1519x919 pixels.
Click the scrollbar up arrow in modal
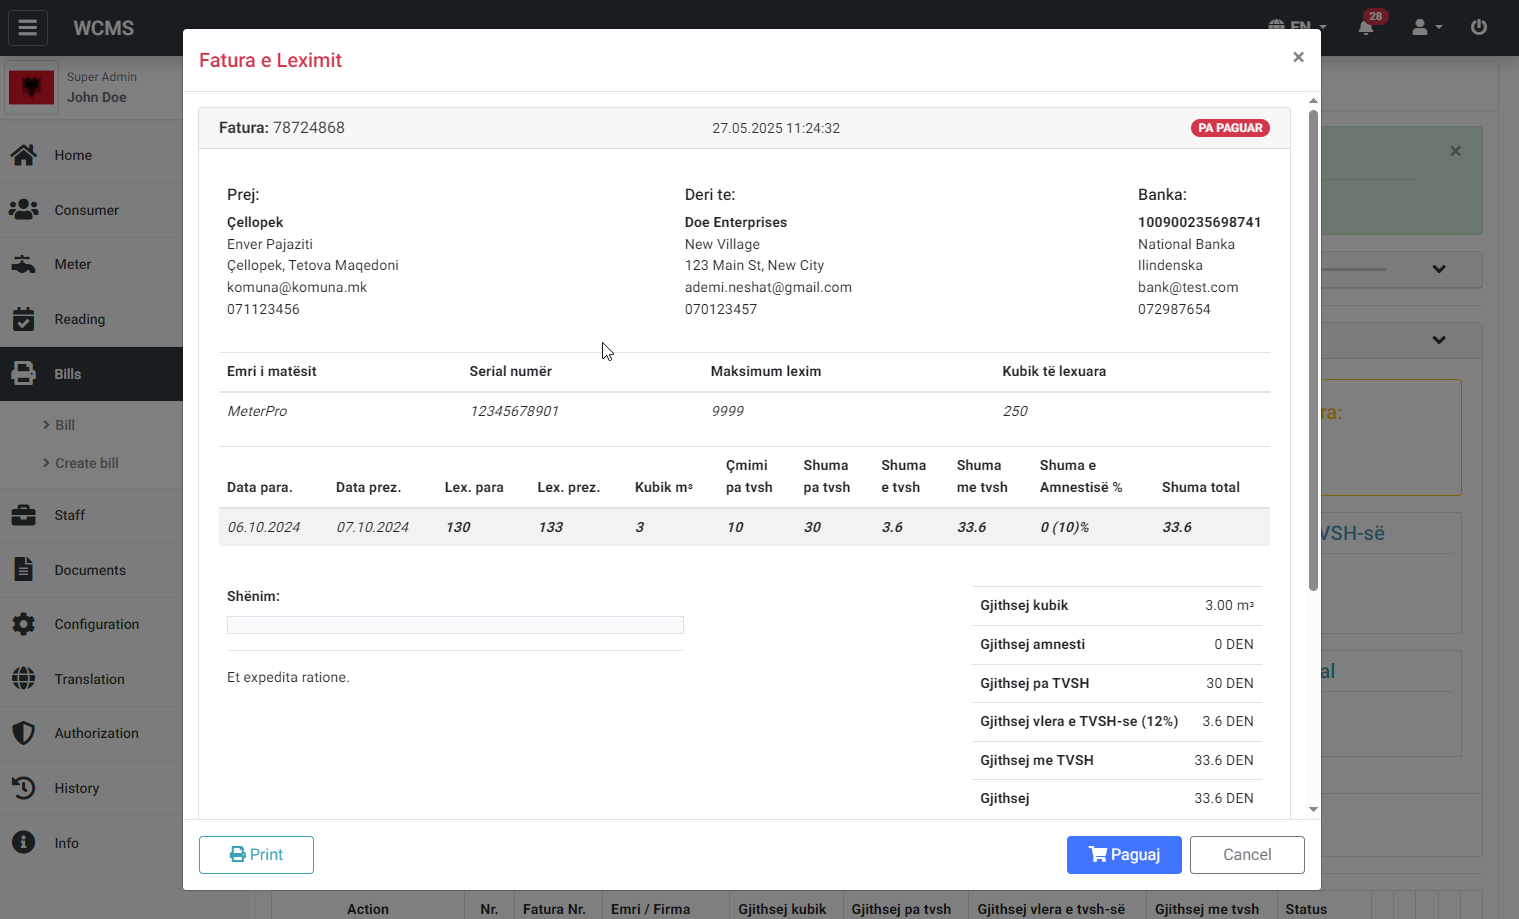[1313, 101]
